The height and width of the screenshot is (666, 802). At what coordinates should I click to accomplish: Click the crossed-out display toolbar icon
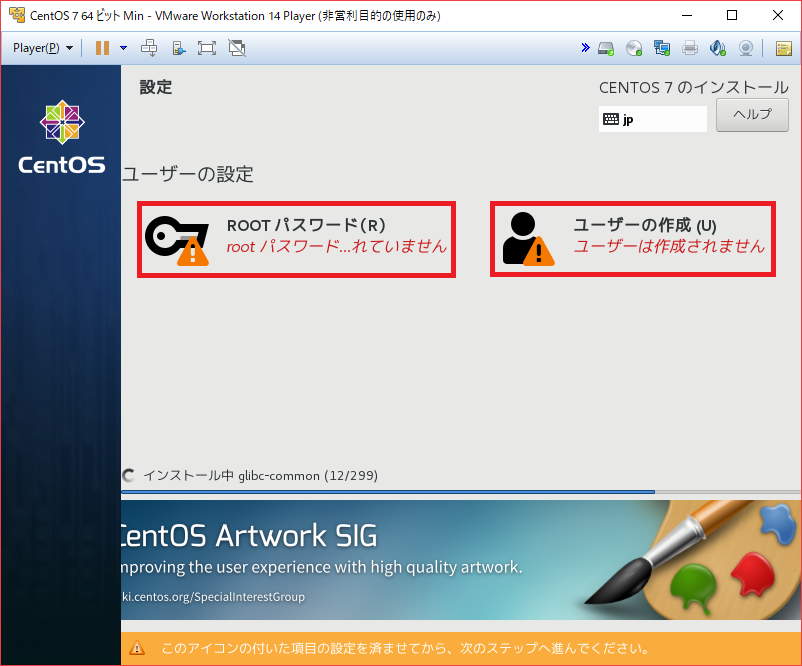pyautogui.click(x=237, y=48)
